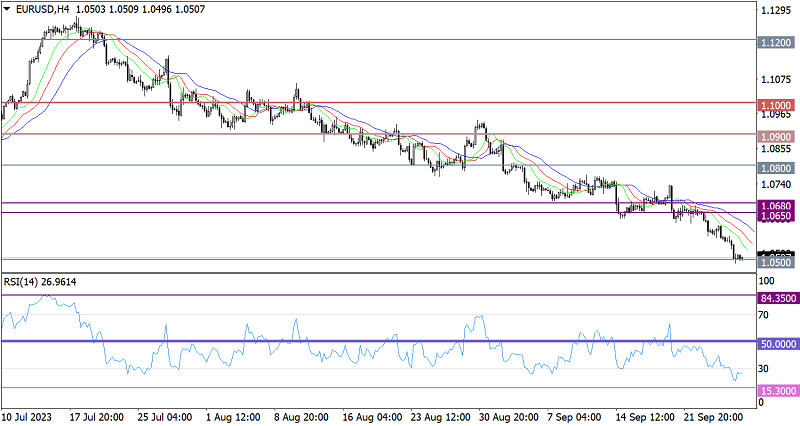Click the 1.0900 level label on price axis
The image size is (800, 426).
776,137
